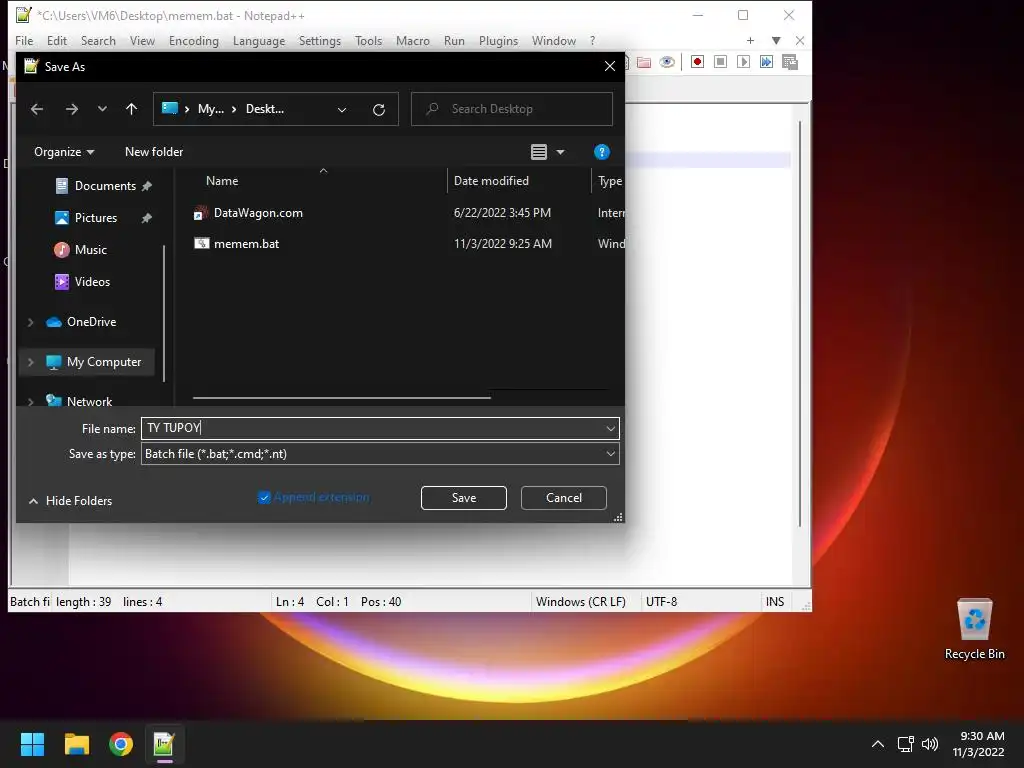Select My Computer in navigation pane

click(x=104, y=362)
